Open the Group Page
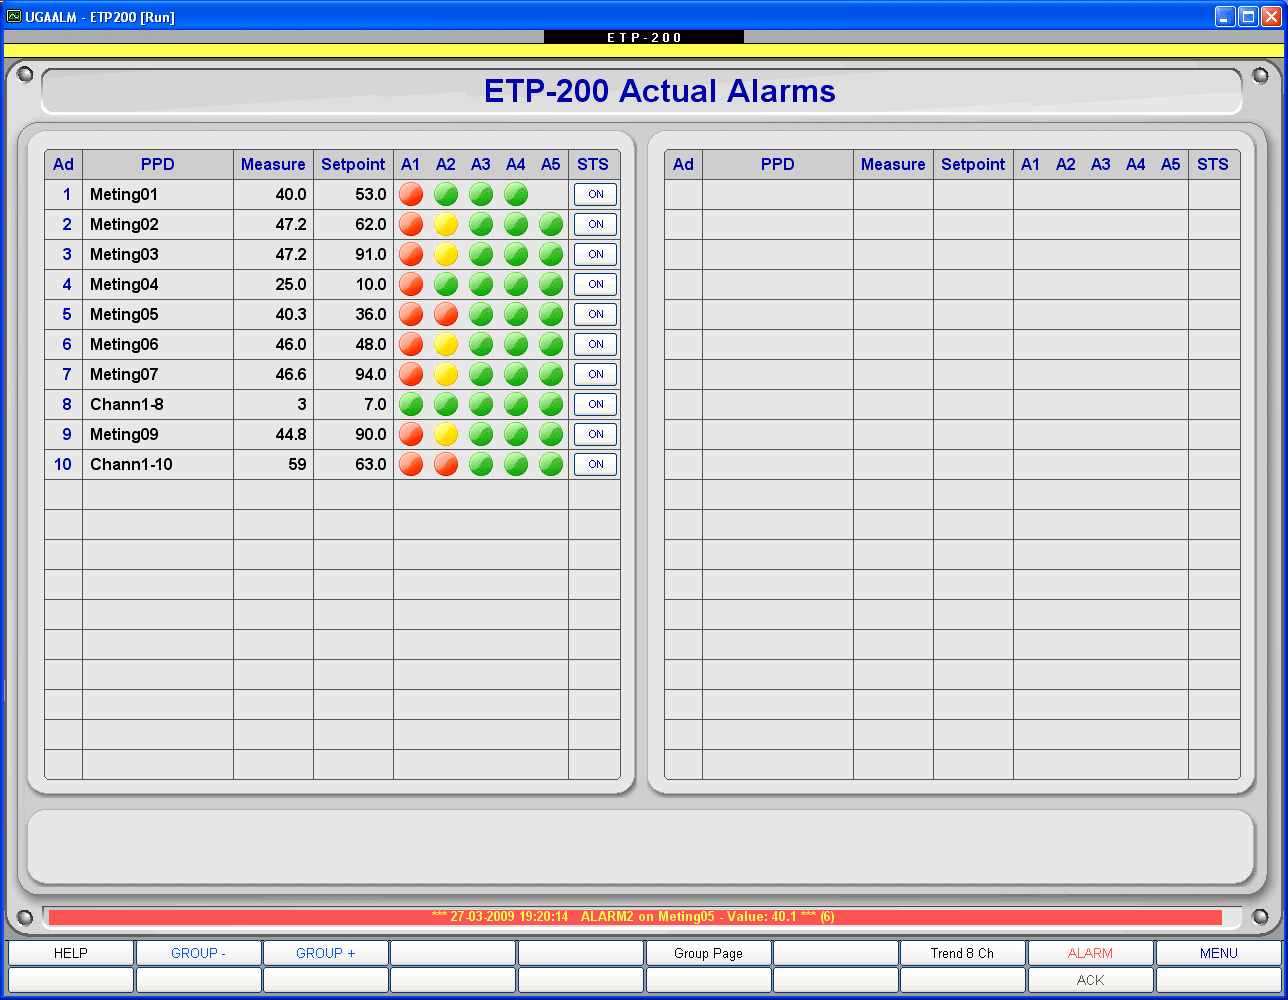 (708, 953)
